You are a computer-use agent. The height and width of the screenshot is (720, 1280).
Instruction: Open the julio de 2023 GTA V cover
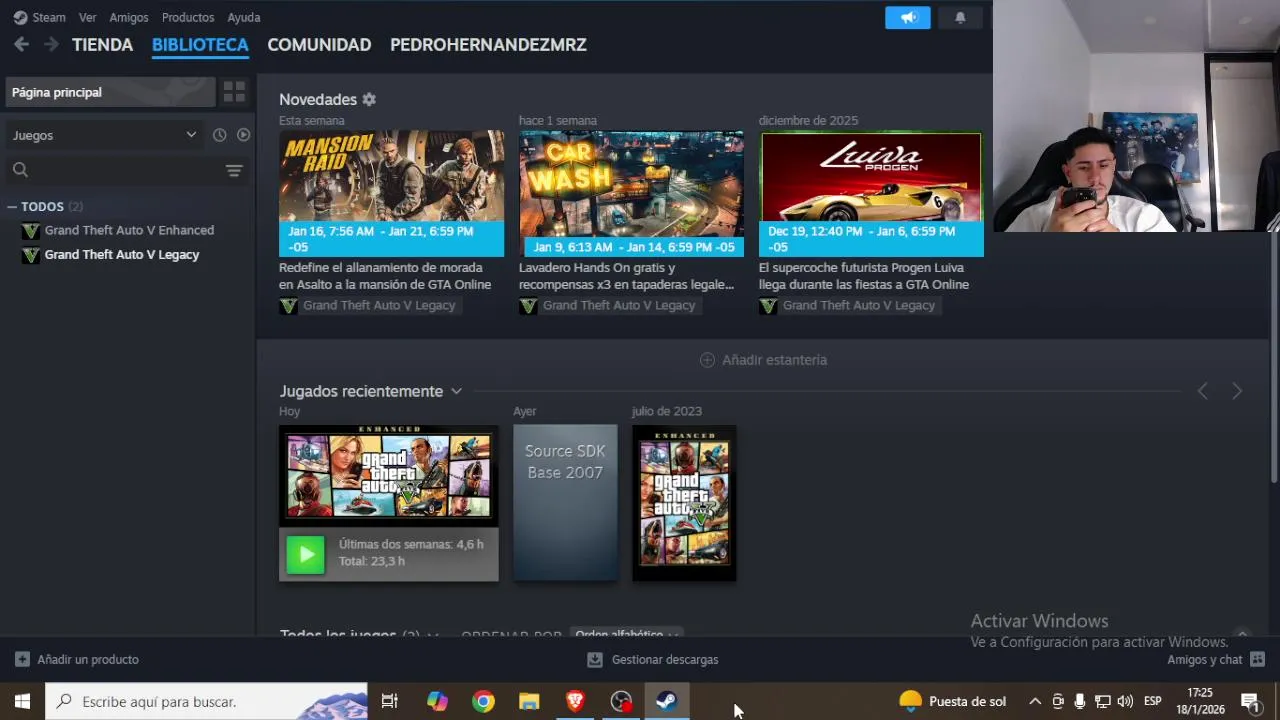coord(684,503)
